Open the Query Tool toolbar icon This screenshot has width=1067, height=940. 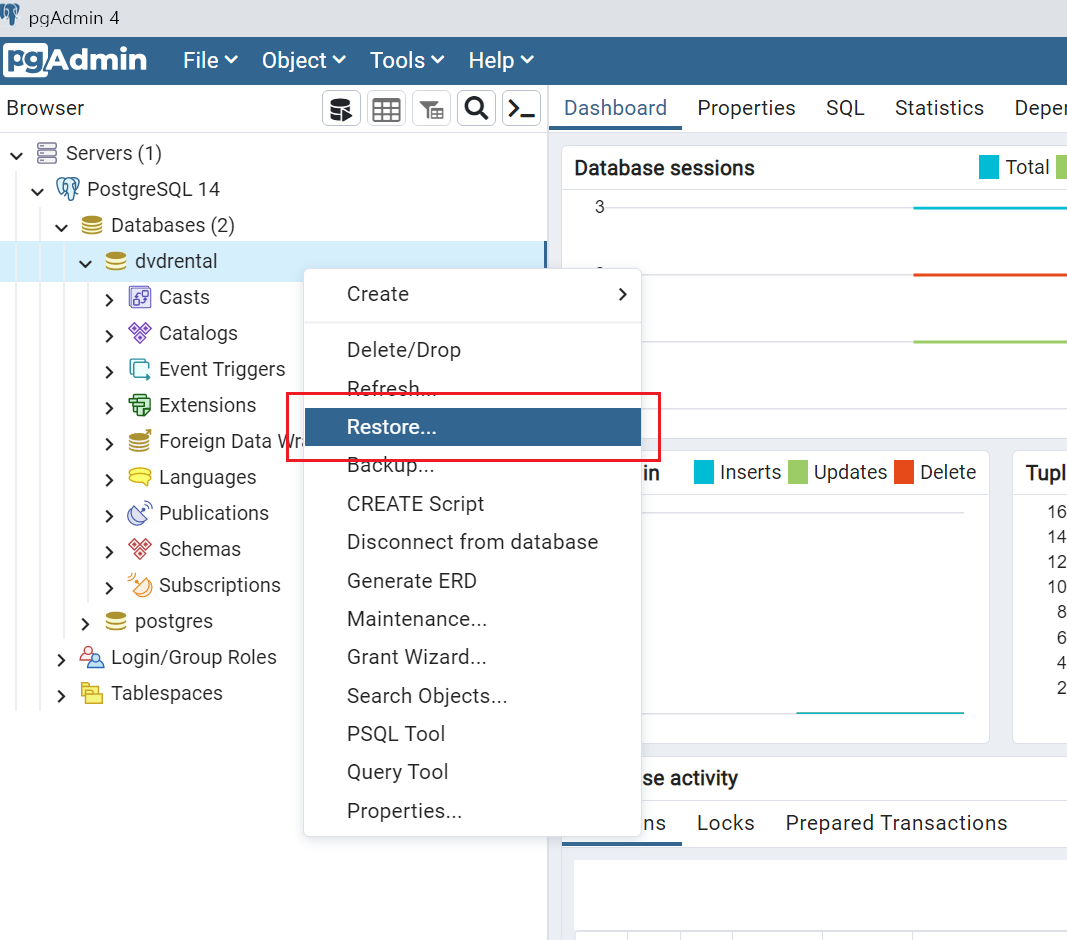(341, 109)
